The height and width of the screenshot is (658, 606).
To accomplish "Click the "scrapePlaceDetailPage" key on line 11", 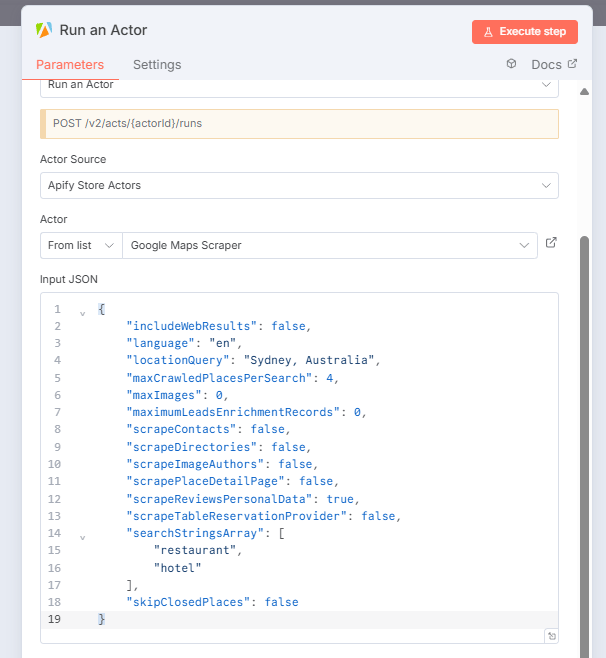I will pyautogui.click(x=205, y=481).
